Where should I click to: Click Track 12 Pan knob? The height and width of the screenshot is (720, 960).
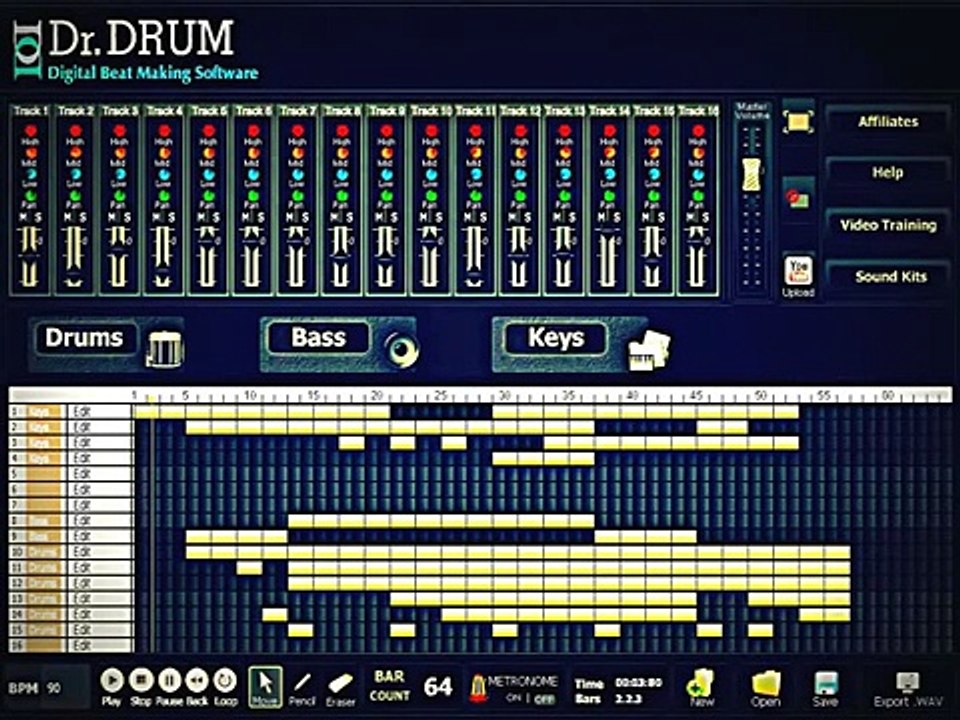pos(520,196)
